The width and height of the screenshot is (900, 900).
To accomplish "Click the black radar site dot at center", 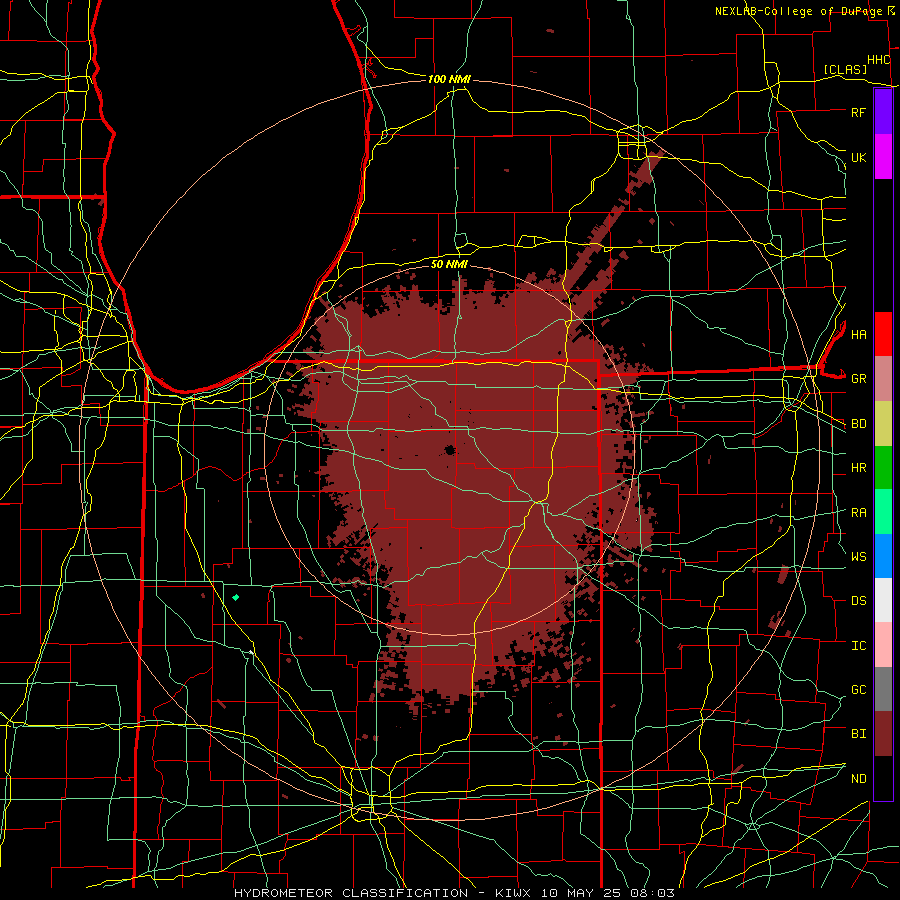I will pos(450,450).
